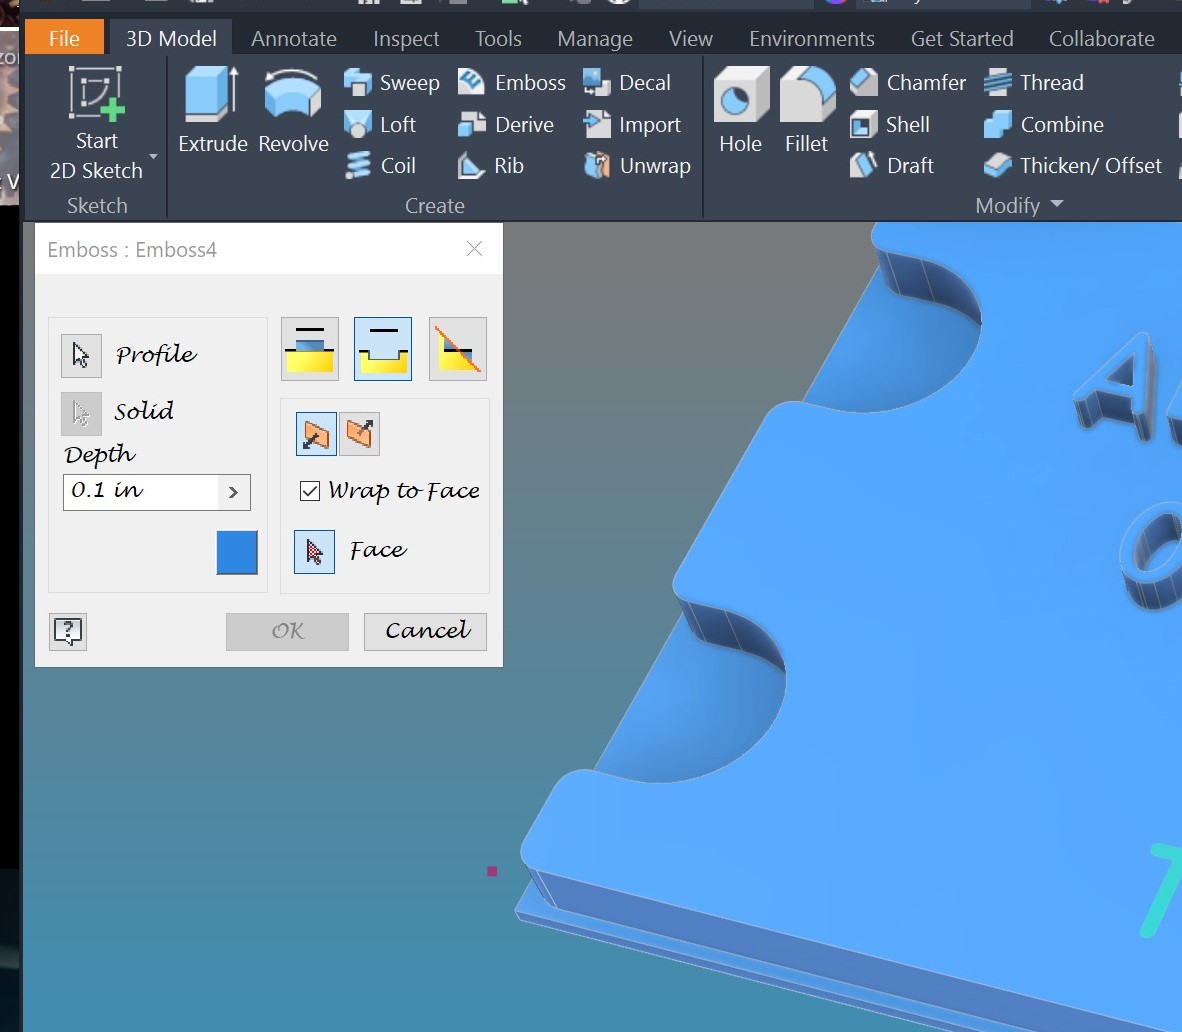Choose the Chamfer tool
The height and width of the screenshot is (1032, 1182).
(908, 82)
